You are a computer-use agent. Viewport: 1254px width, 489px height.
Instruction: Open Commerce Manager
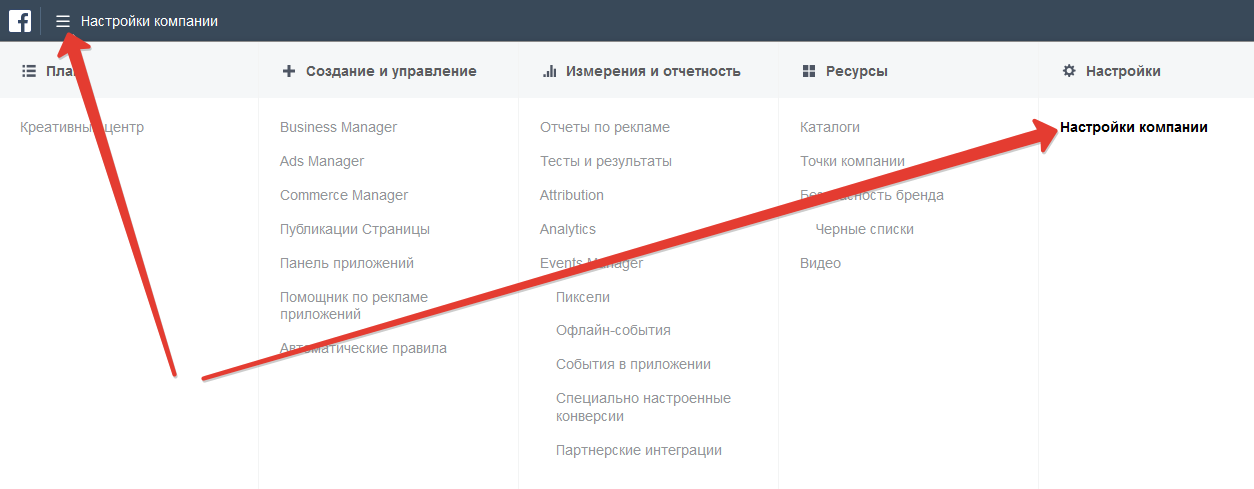[344, 195]
